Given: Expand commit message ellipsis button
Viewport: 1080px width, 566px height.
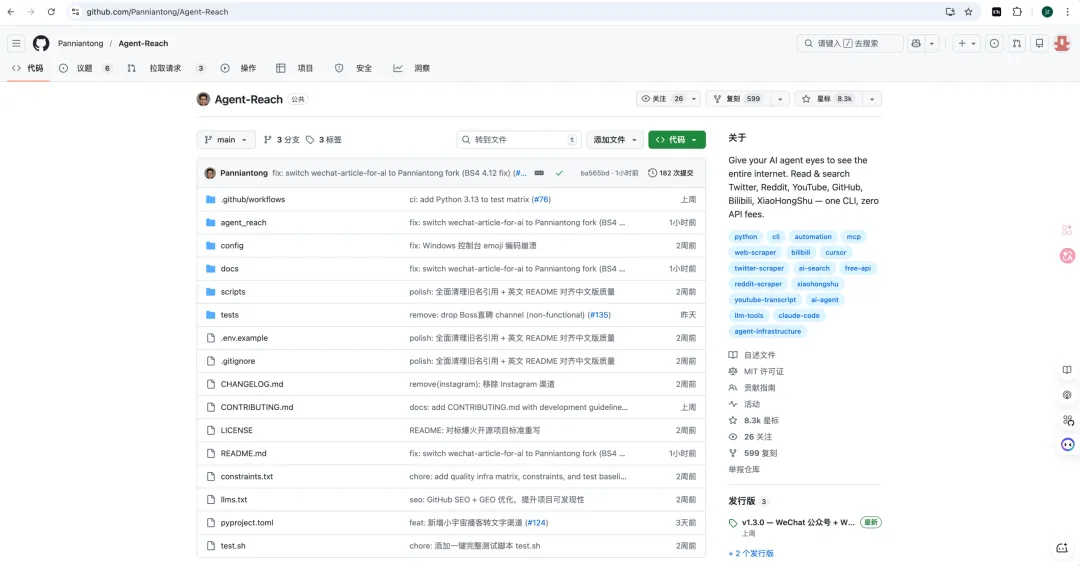Looking at the screenshot, I should (539, 173).
